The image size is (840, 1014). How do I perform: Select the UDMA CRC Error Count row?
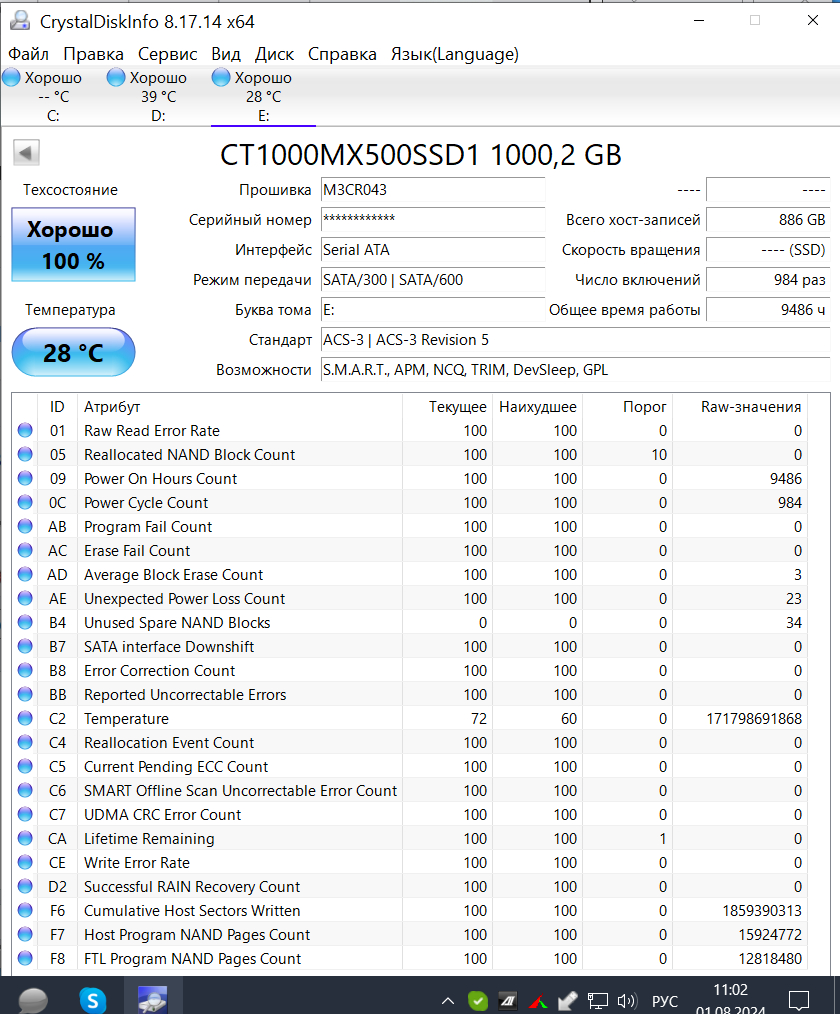pyautogui.click(x=409, y=814)
